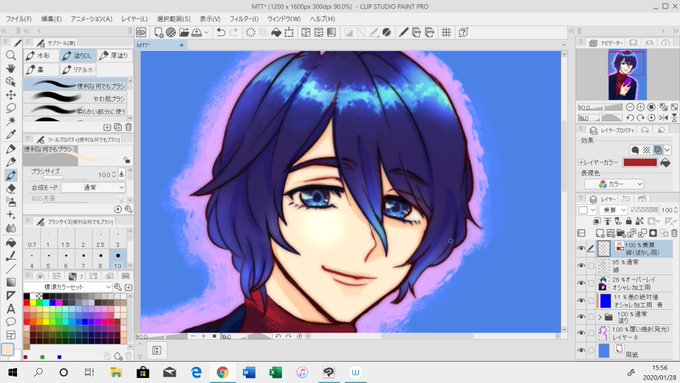680x383 pixels.
Task: Open the 表現色 カラー dropdown
Action: tap(614, 184)
